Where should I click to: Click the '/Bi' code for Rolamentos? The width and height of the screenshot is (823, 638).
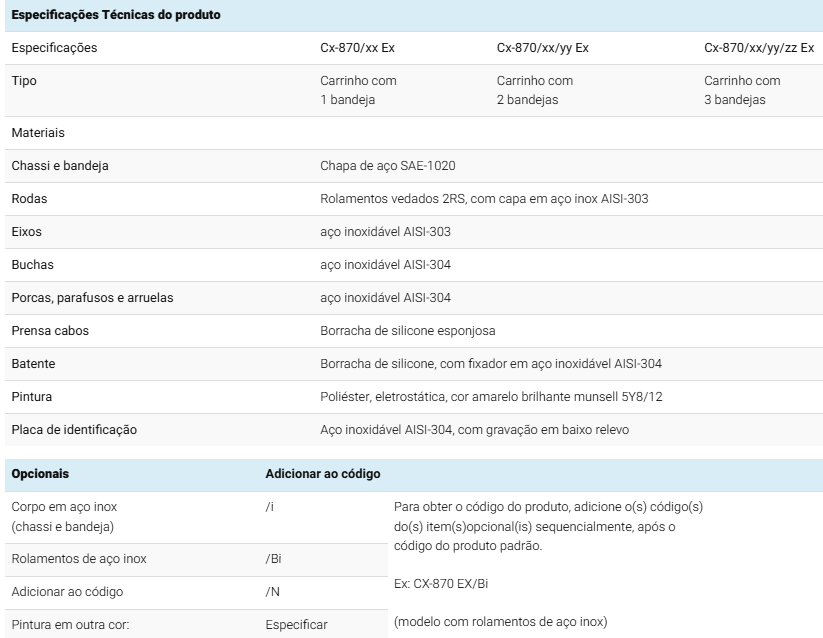pos(273,559)
